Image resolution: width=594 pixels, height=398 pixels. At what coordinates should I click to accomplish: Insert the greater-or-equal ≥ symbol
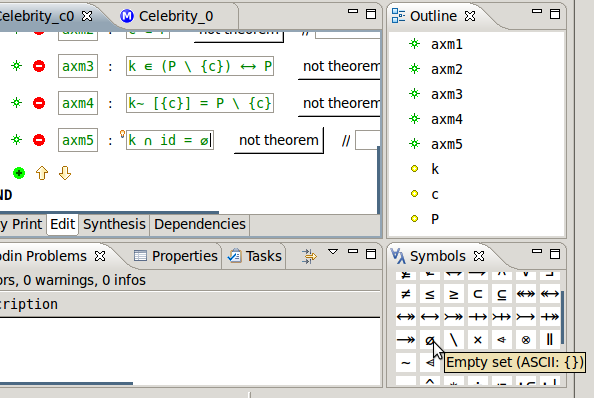453,294
